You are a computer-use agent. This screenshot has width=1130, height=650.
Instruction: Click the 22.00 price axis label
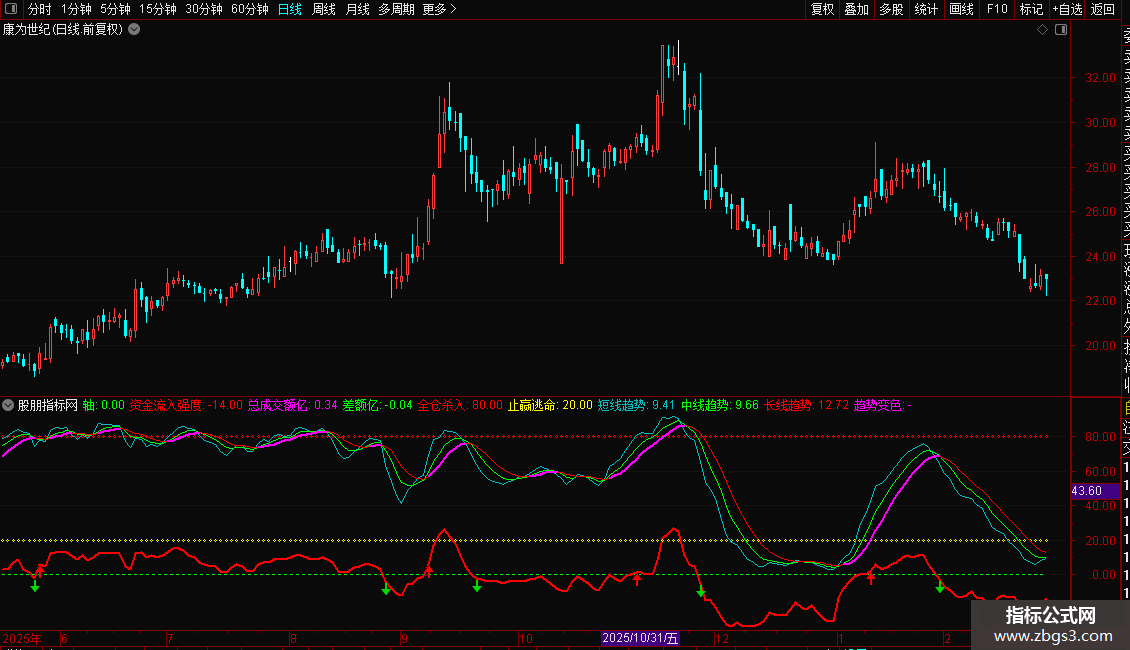[1100, 300]
